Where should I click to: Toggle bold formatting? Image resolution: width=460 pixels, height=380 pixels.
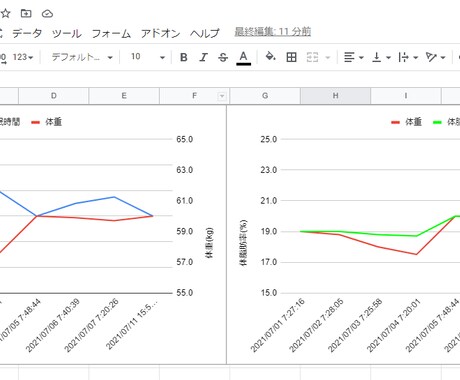pos(184,57)
